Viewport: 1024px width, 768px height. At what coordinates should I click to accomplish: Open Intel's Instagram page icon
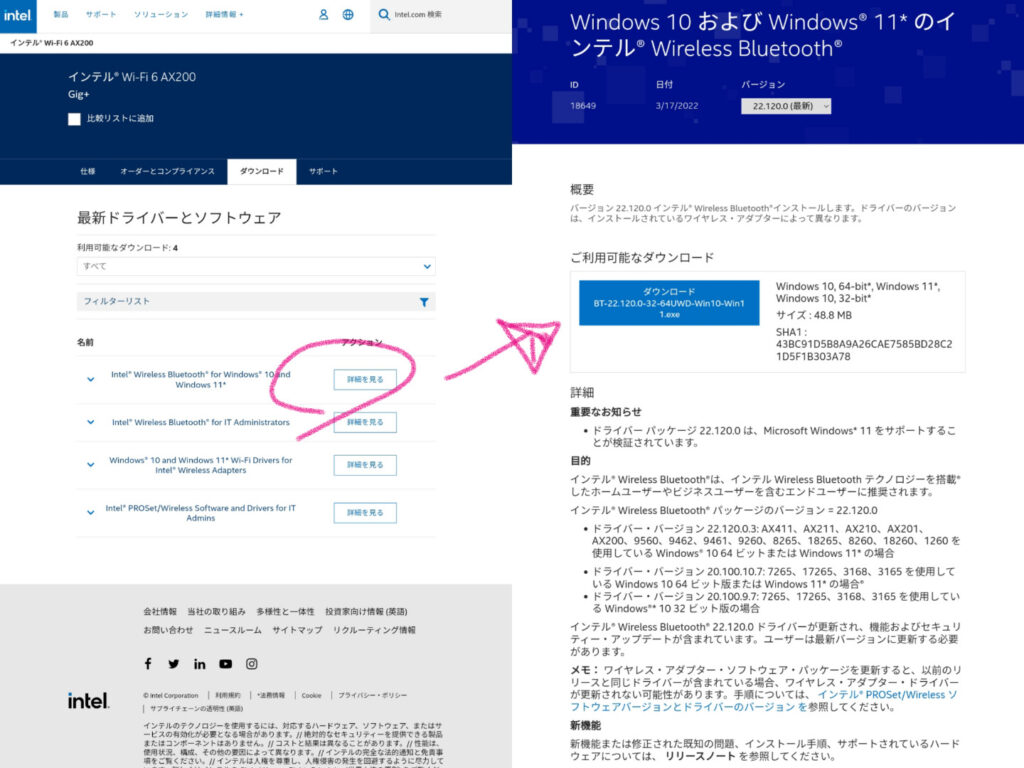(251, 664)
